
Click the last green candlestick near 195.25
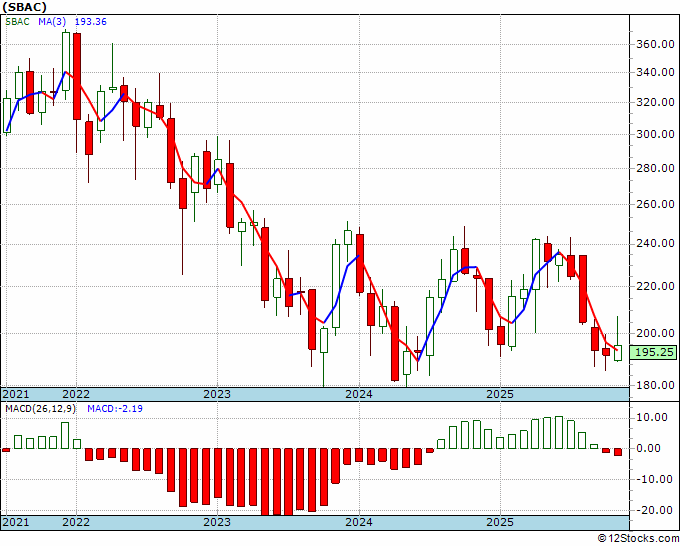pos(618,353)
